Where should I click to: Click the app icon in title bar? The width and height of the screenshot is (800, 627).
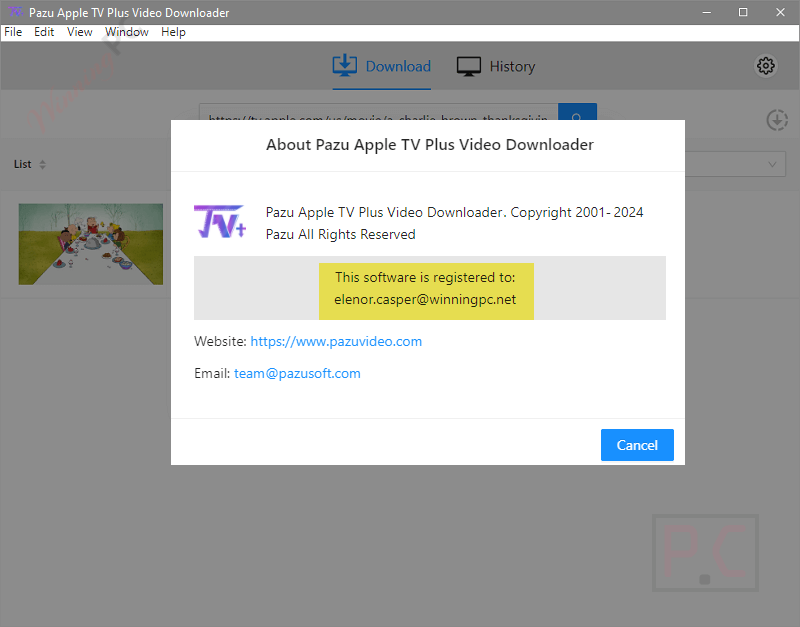(x=16, y=11)
